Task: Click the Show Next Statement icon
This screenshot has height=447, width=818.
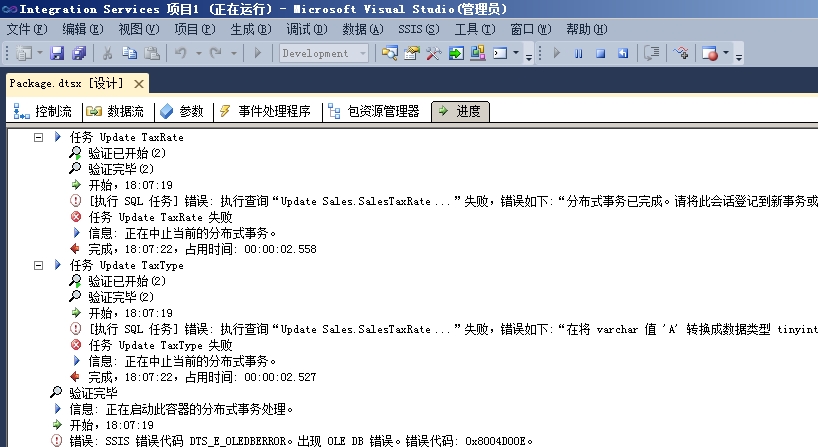Action: point(652,53)
